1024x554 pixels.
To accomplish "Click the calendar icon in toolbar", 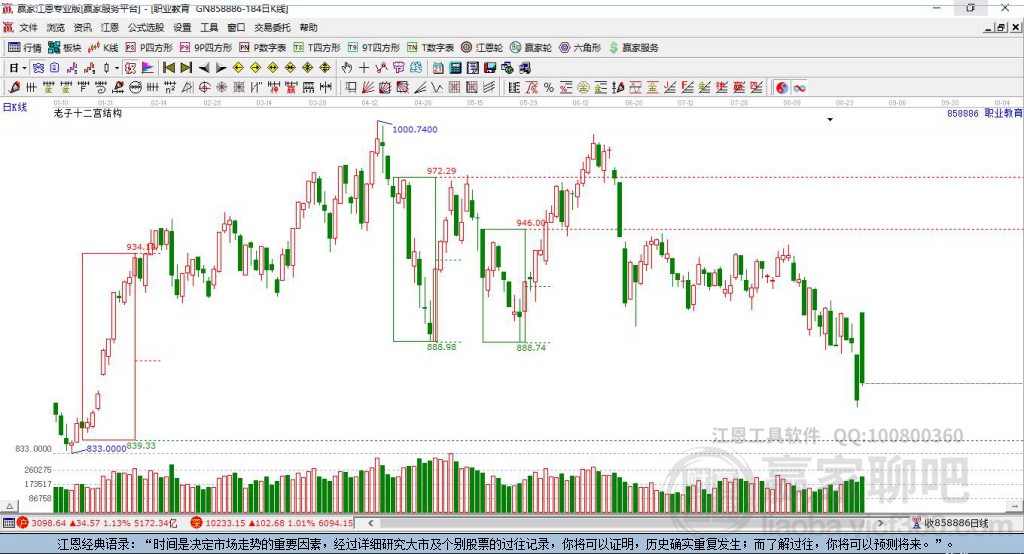I will tap(438, 67).
